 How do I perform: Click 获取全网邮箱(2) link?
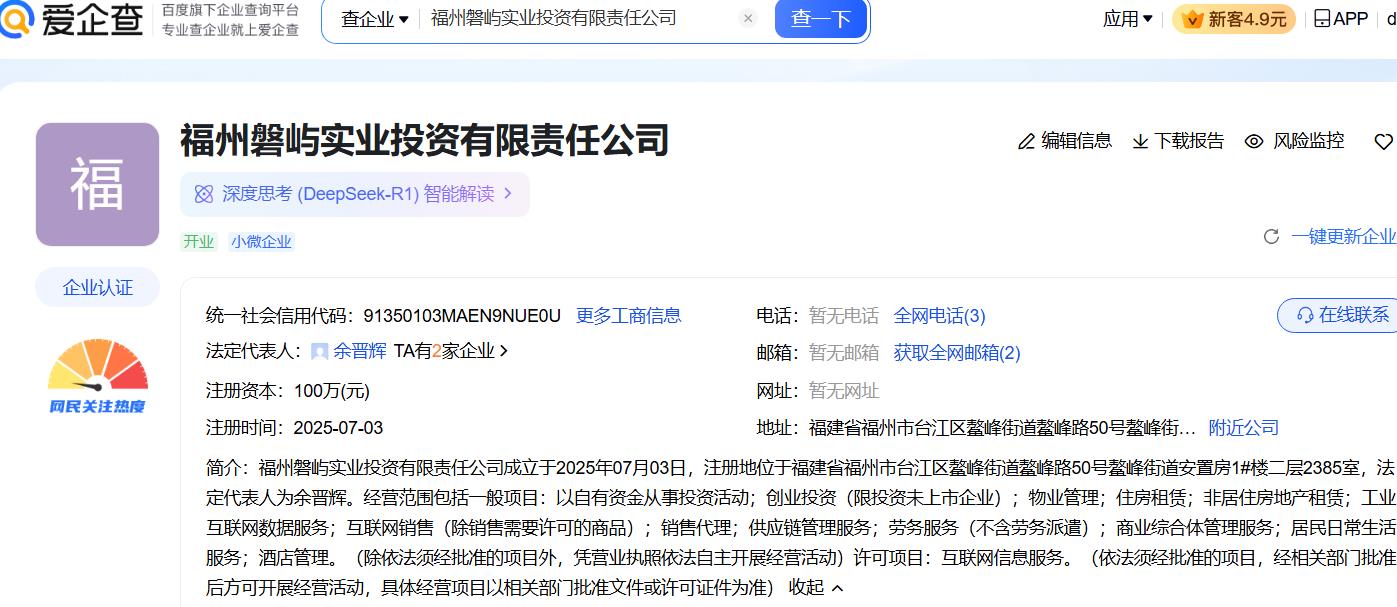coord(956,353)
